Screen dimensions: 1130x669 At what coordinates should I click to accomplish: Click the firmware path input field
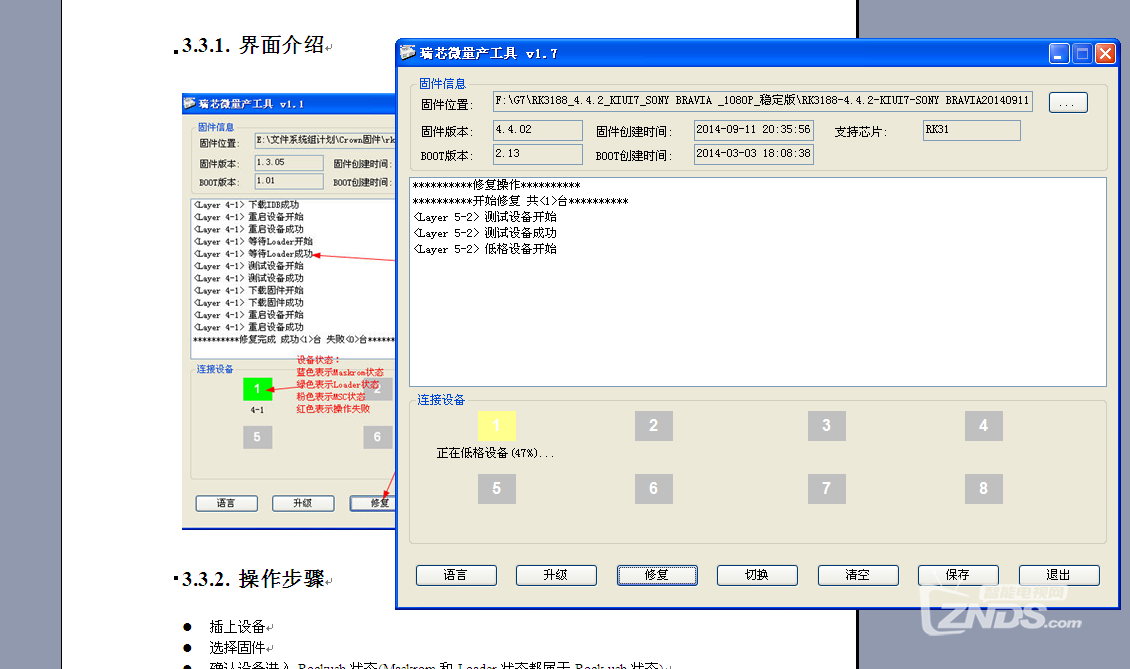coord(763,102)
